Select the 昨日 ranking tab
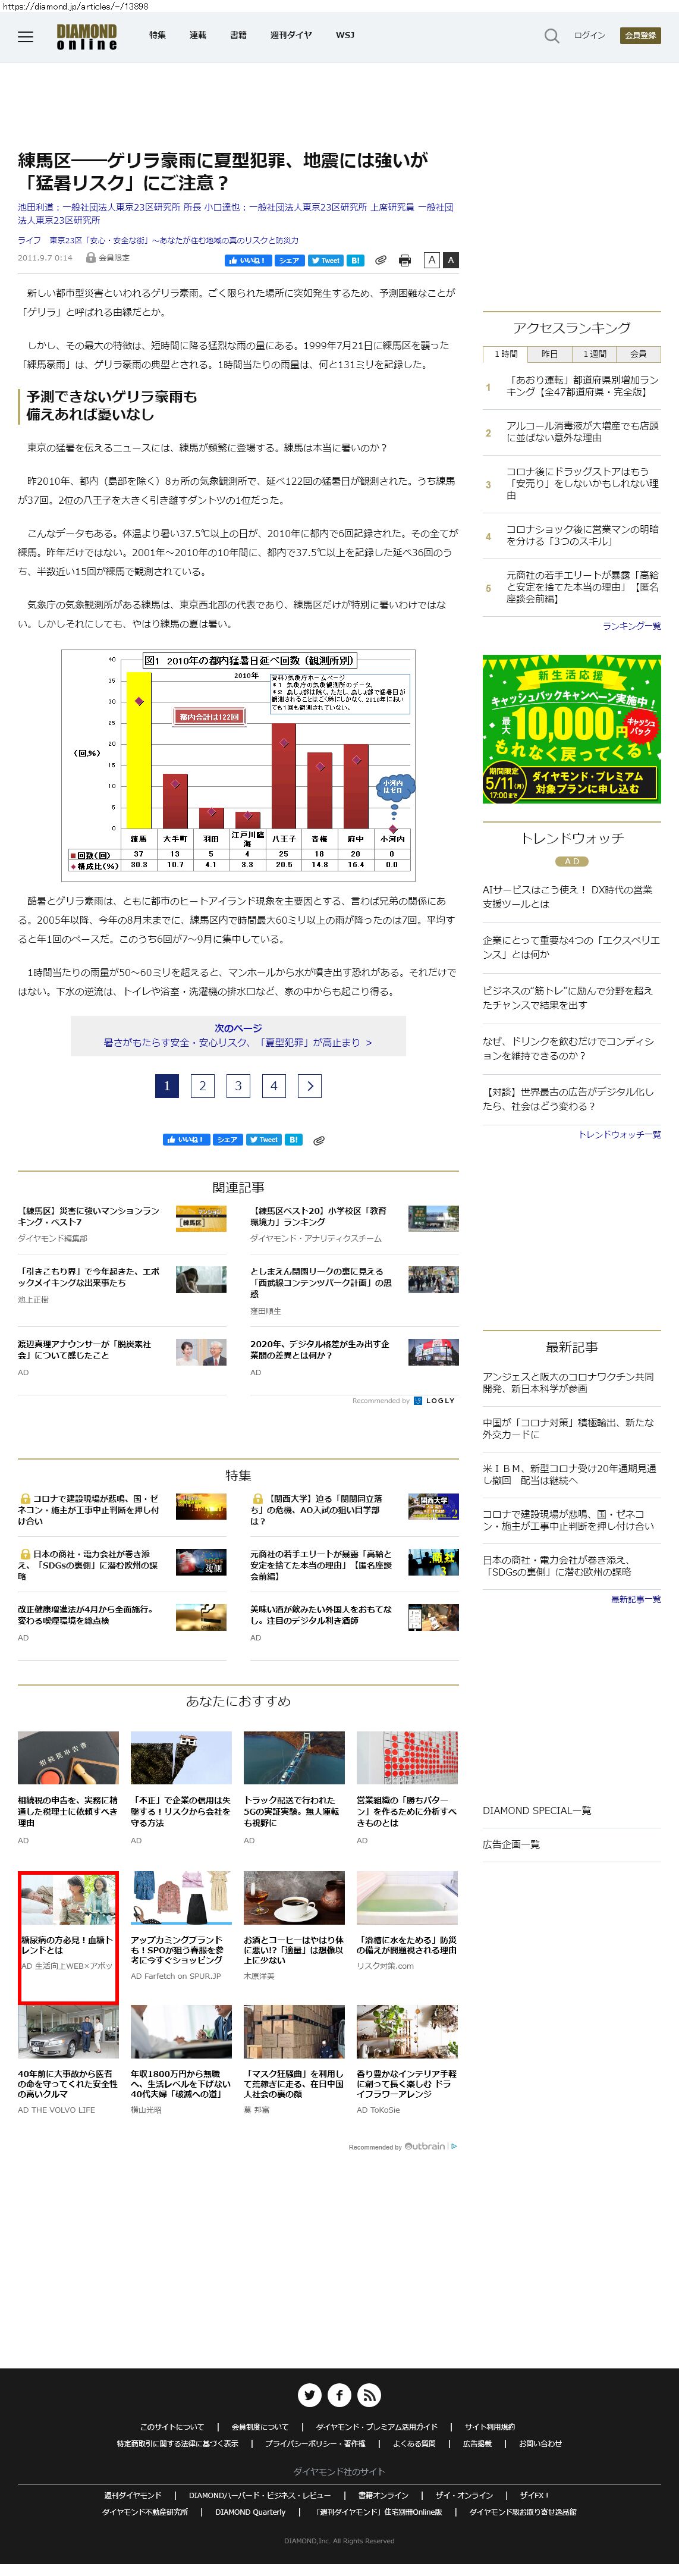 point(550,354)
